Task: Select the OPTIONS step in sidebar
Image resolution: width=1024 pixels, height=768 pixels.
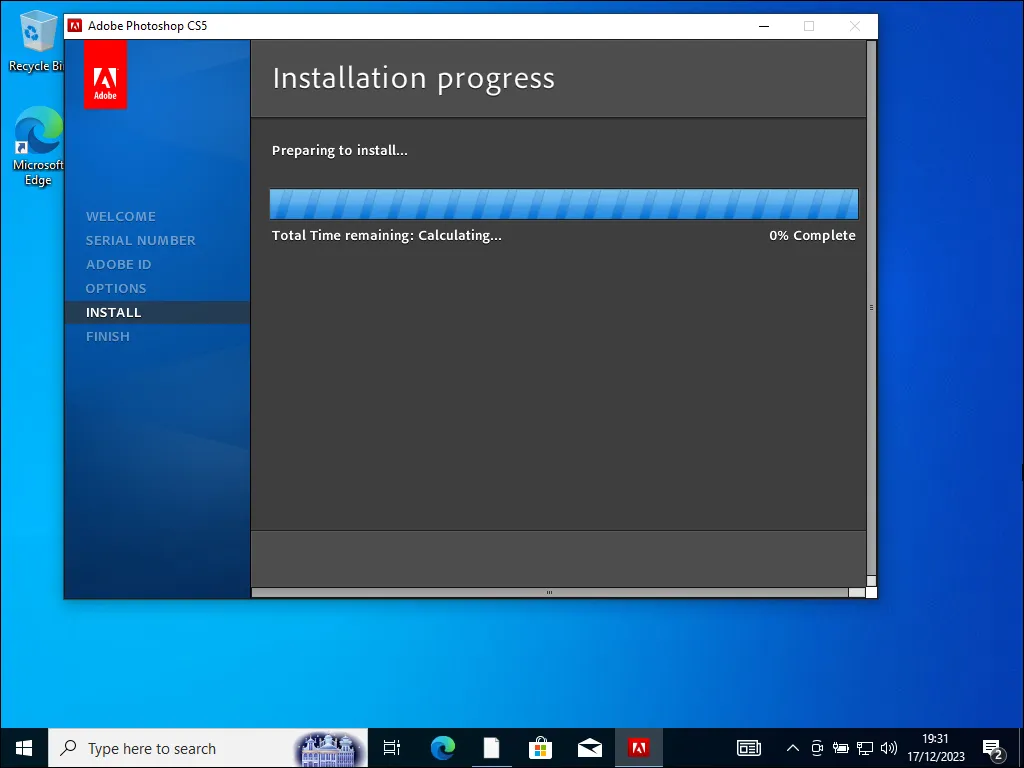Action: 116,288
